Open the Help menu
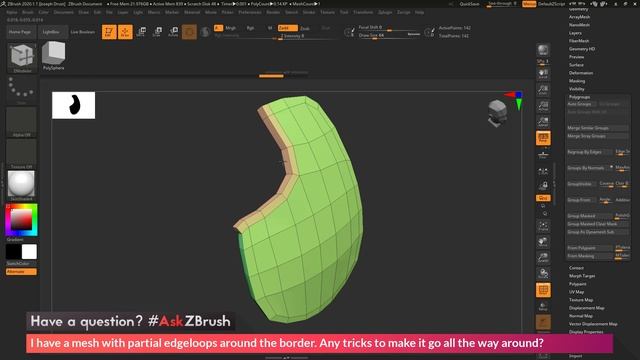This screenshot has height=360, width=640. pos(419,12)
